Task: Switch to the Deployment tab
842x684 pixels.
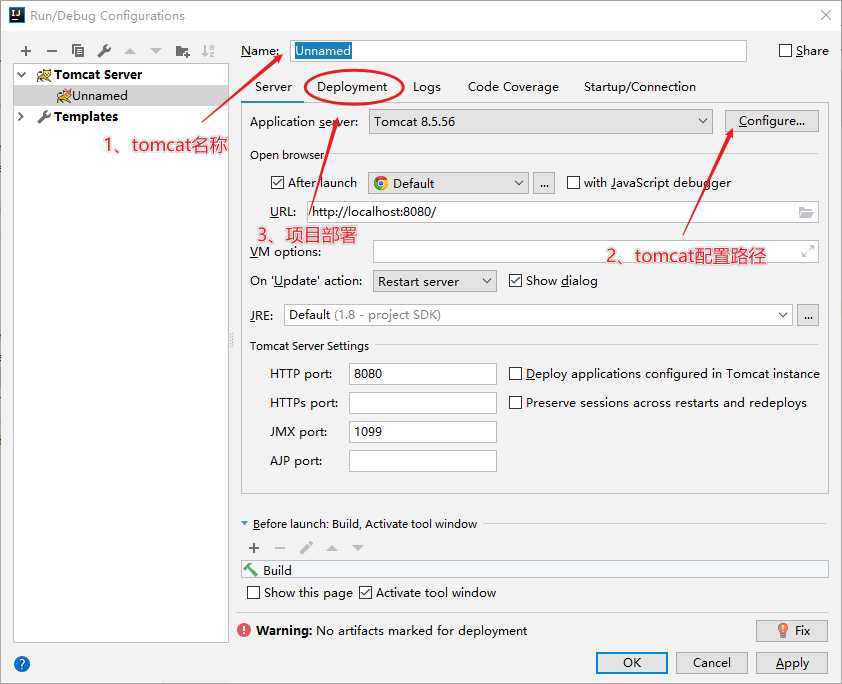Action: 352,87
